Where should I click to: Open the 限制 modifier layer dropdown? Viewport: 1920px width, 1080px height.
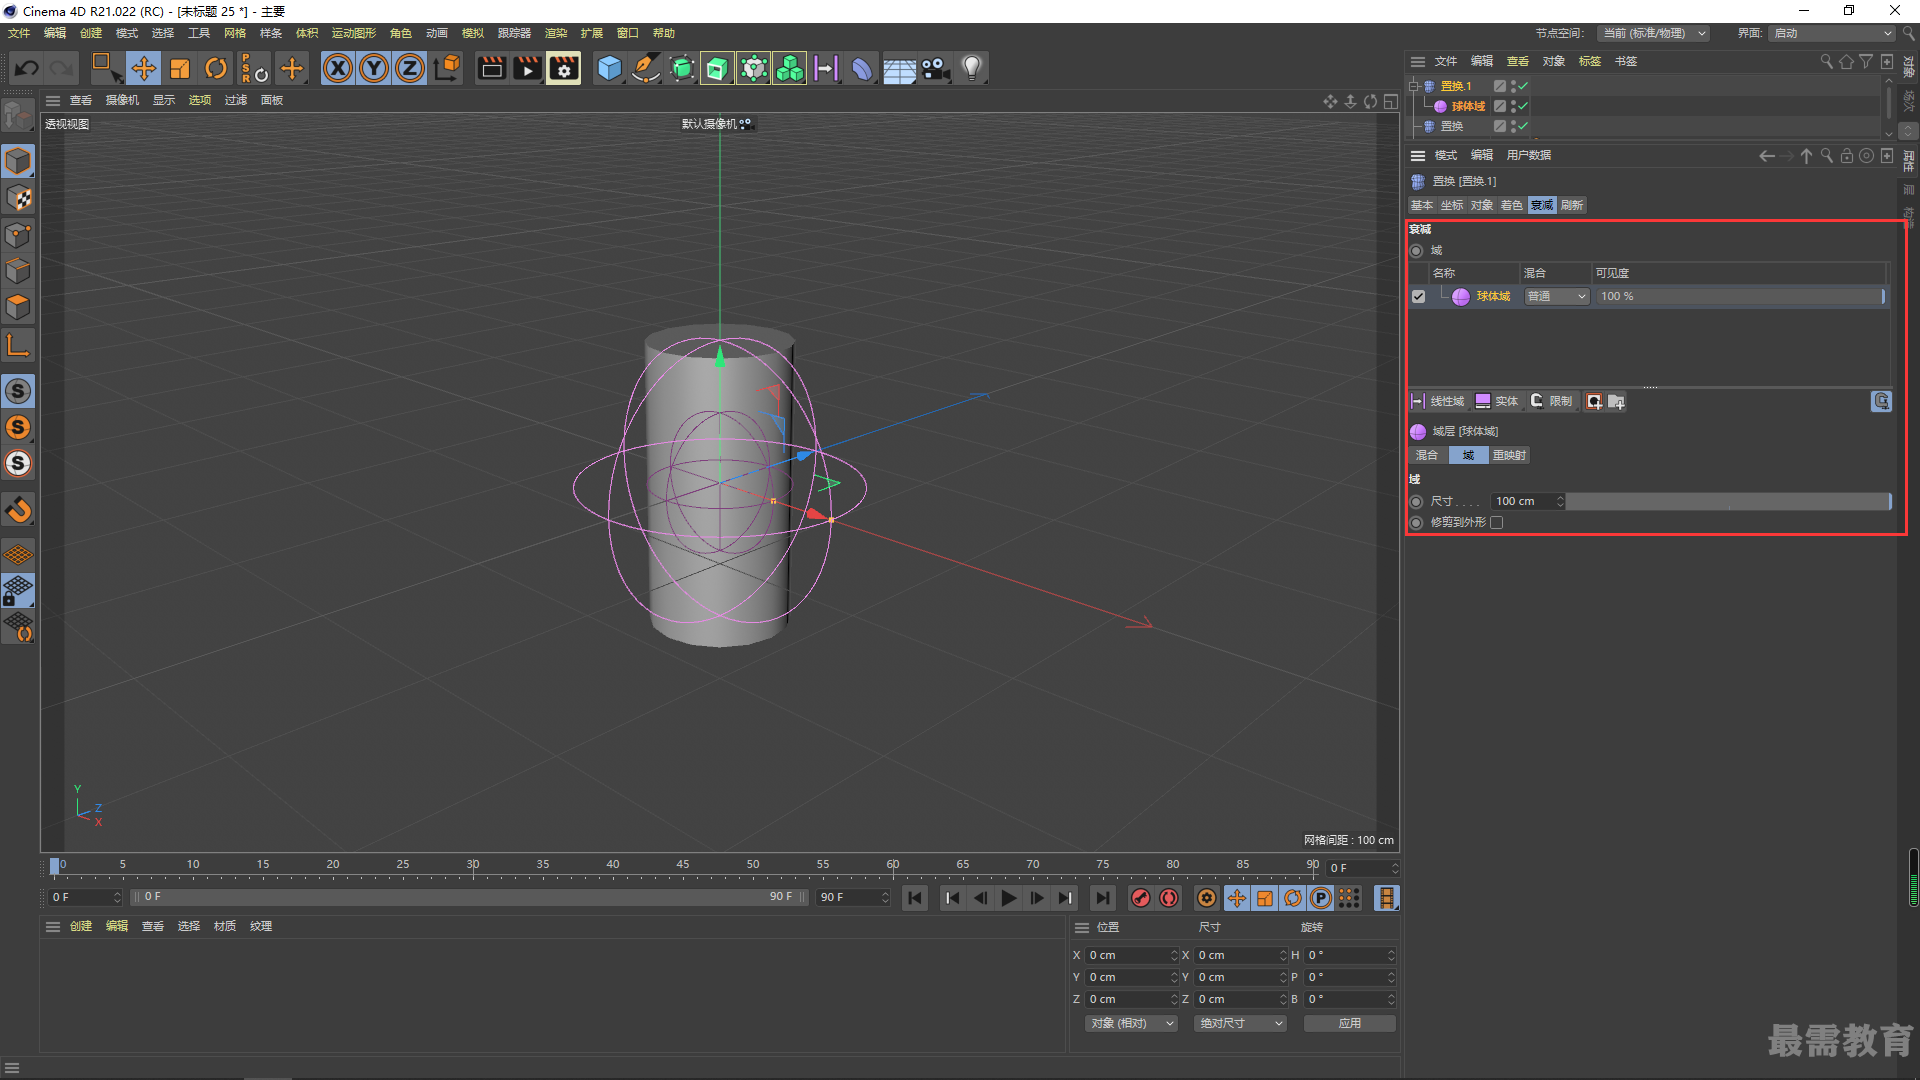1552,402
